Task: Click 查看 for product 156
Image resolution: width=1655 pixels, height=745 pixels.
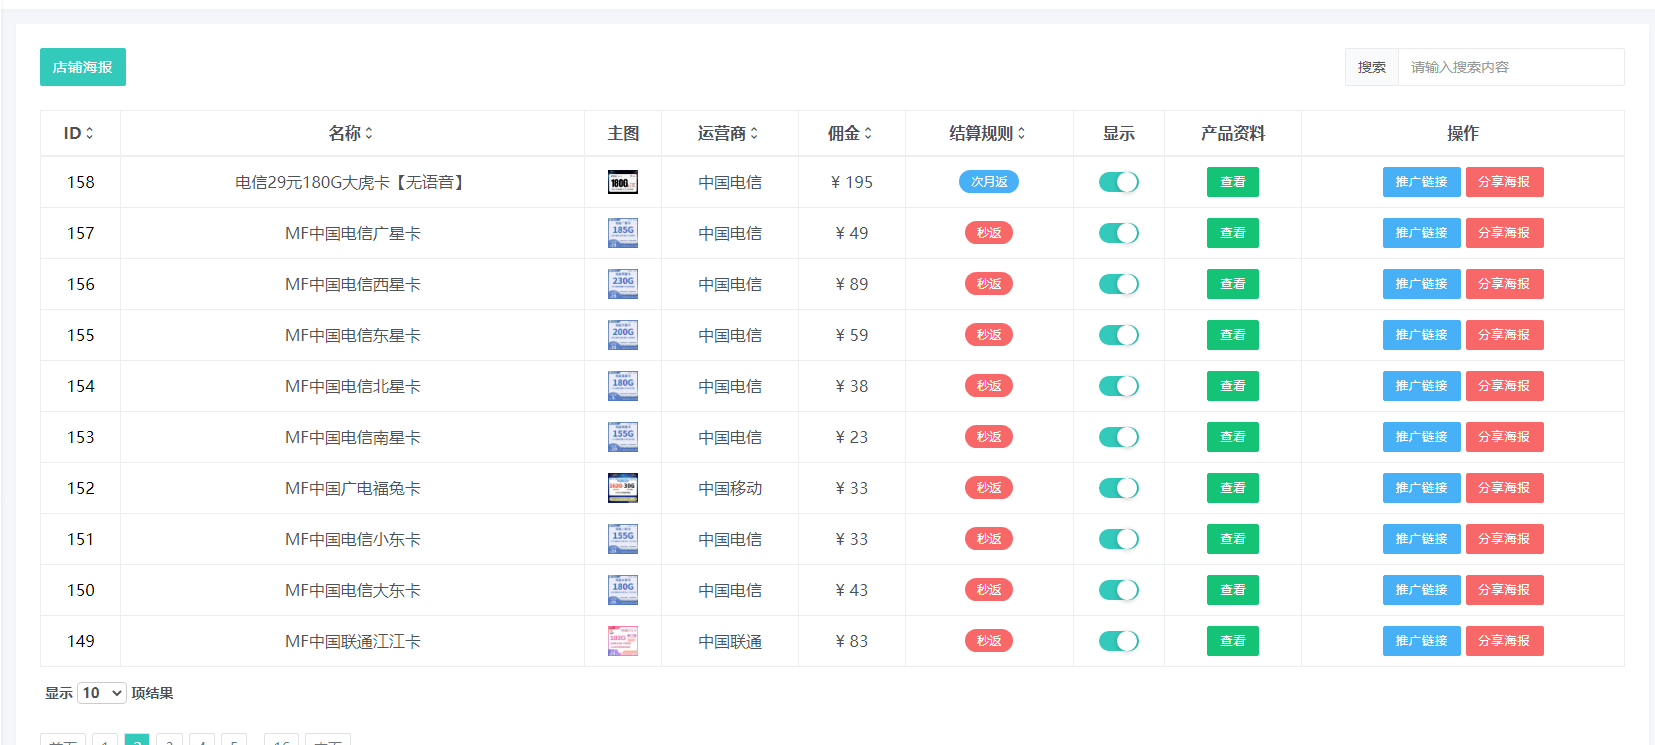Action: coord(1233,284)
